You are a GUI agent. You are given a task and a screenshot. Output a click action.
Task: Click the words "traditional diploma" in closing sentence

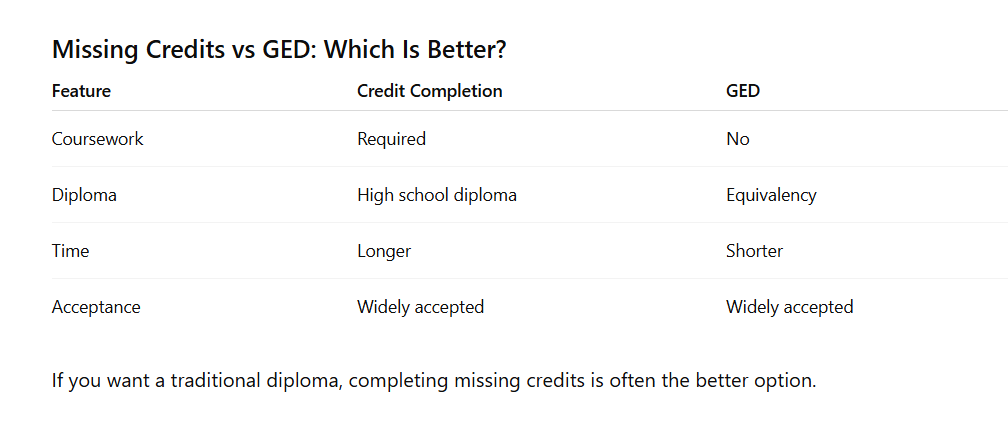(258, 381)
